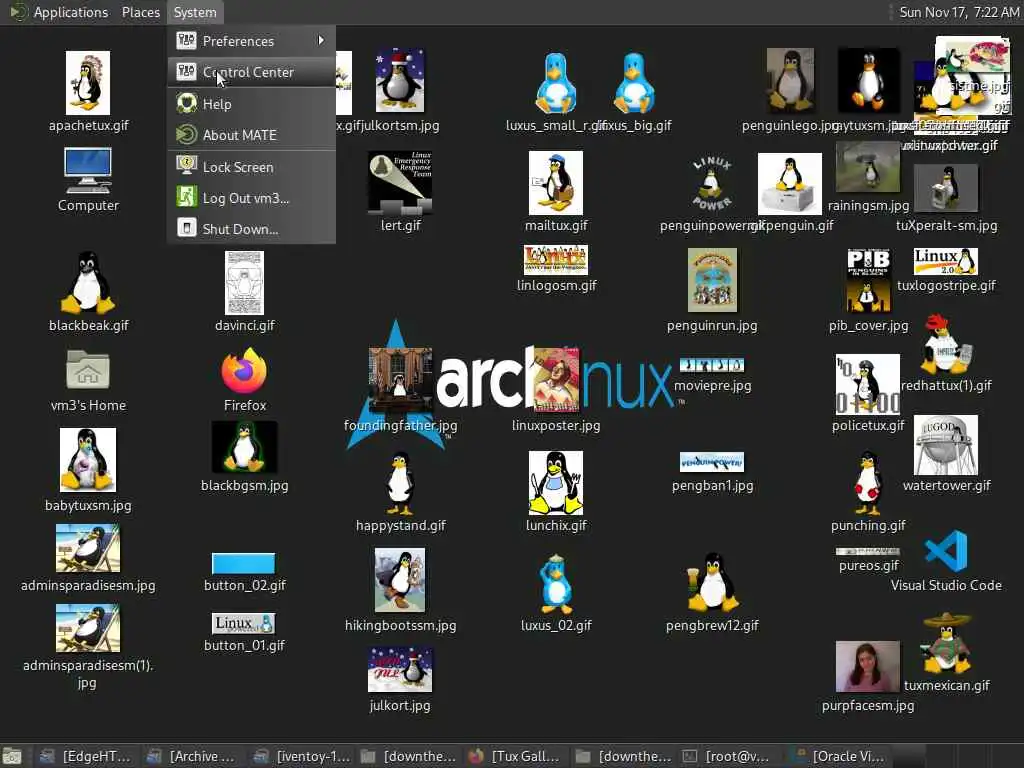Select the button_01.gif icon
1024x768 pixels.
click(244, 624)
